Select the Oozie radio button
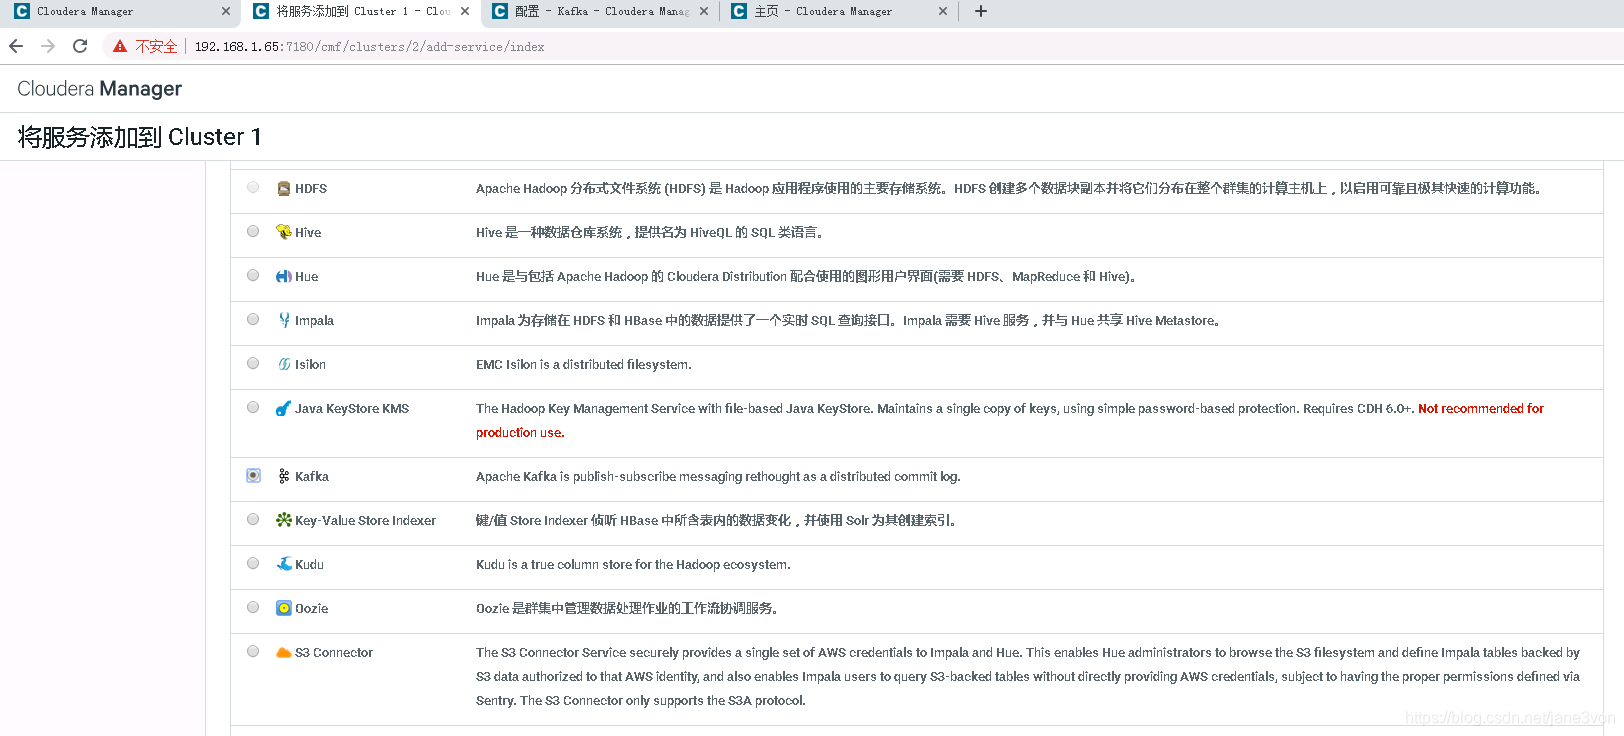The height and width of the screenshot is (736, 1624). coord(253,607)
